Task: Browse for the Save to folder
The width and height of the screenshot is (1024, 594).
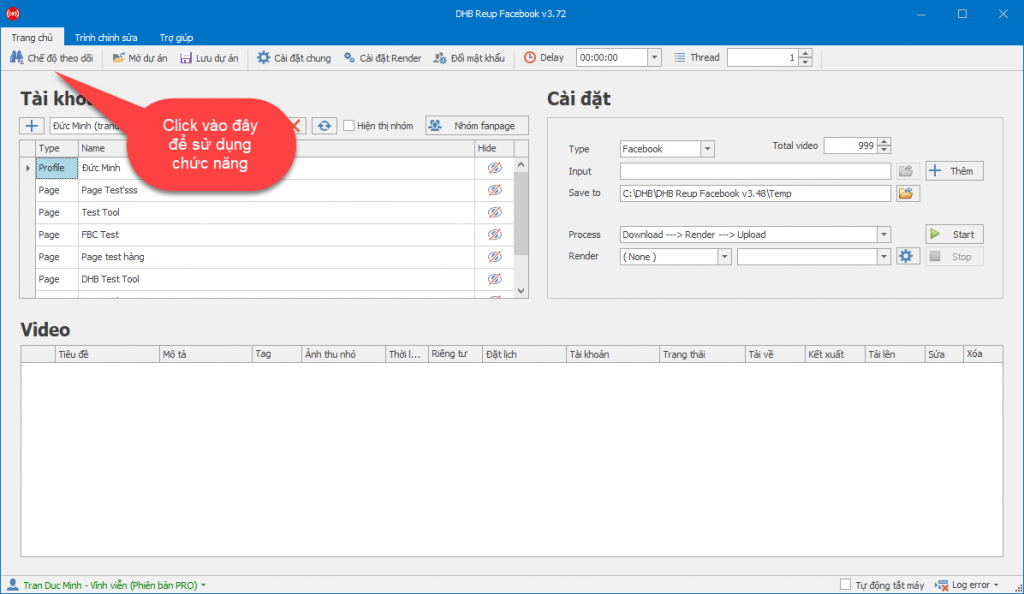Action: tap(906, 193)
